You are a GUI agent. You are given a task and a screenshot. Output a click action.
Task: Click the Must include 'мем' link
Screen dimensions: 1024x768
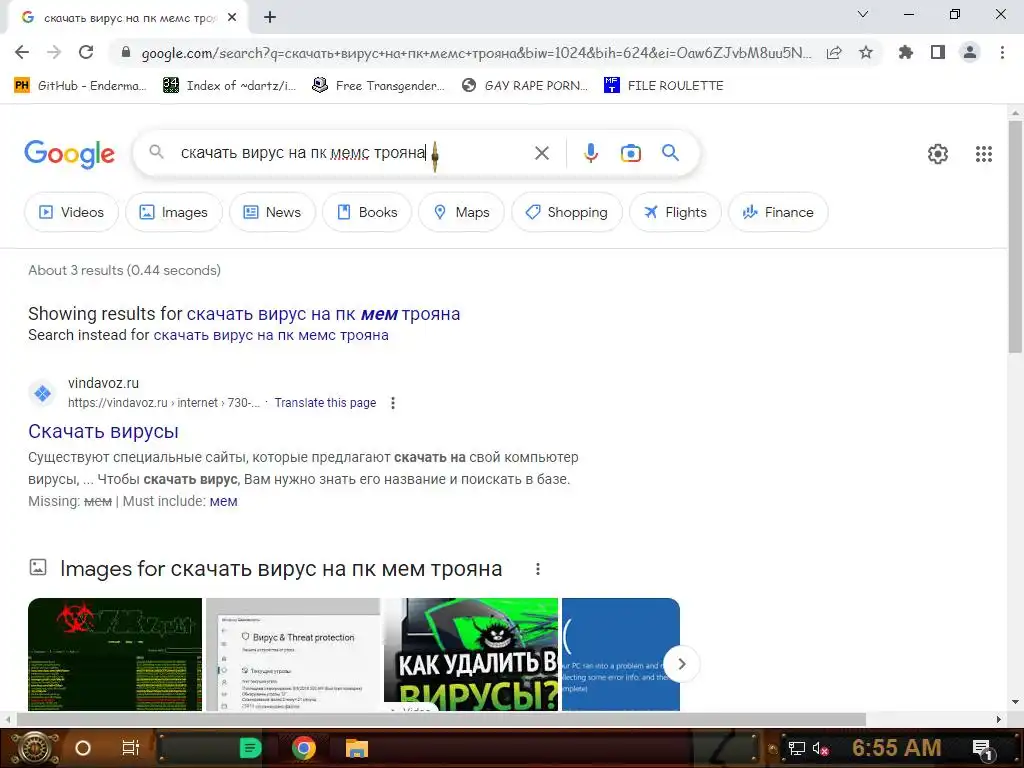223,502
